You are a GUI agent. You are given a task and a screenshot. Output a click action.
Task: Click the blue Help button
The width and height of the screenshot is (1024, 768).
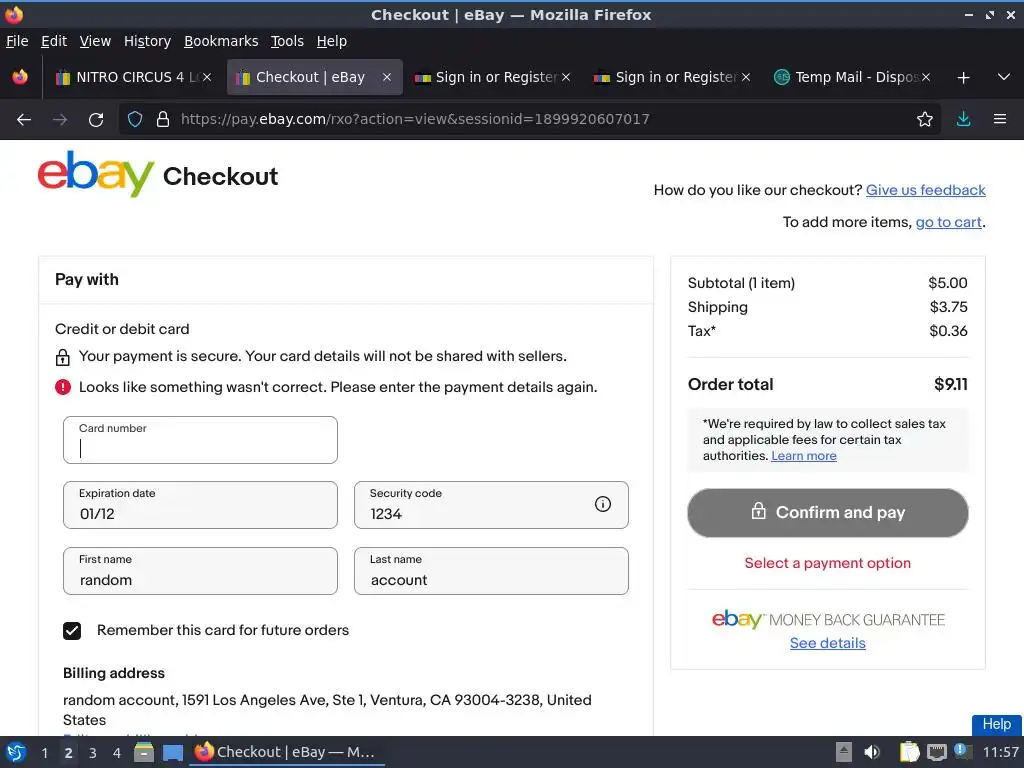[997, 724]
